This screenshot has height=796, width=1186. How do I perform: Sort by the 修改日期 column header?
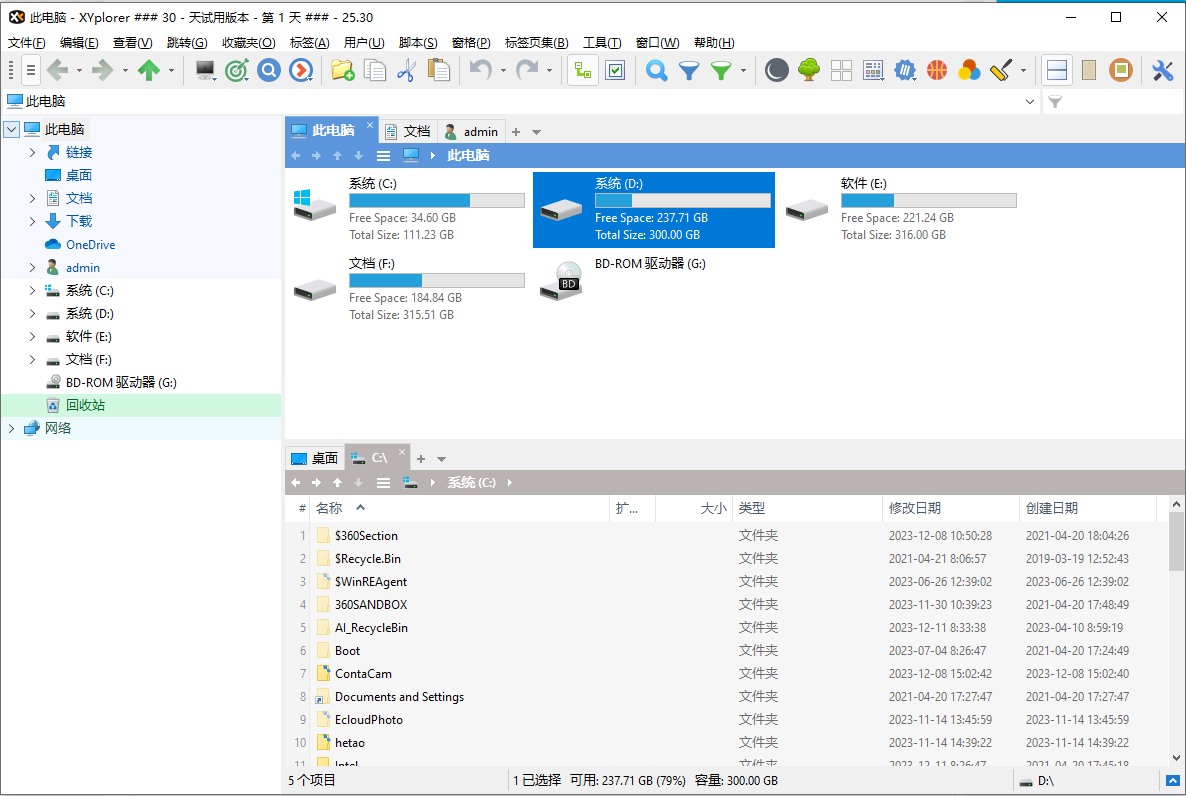tap(914, 509)
